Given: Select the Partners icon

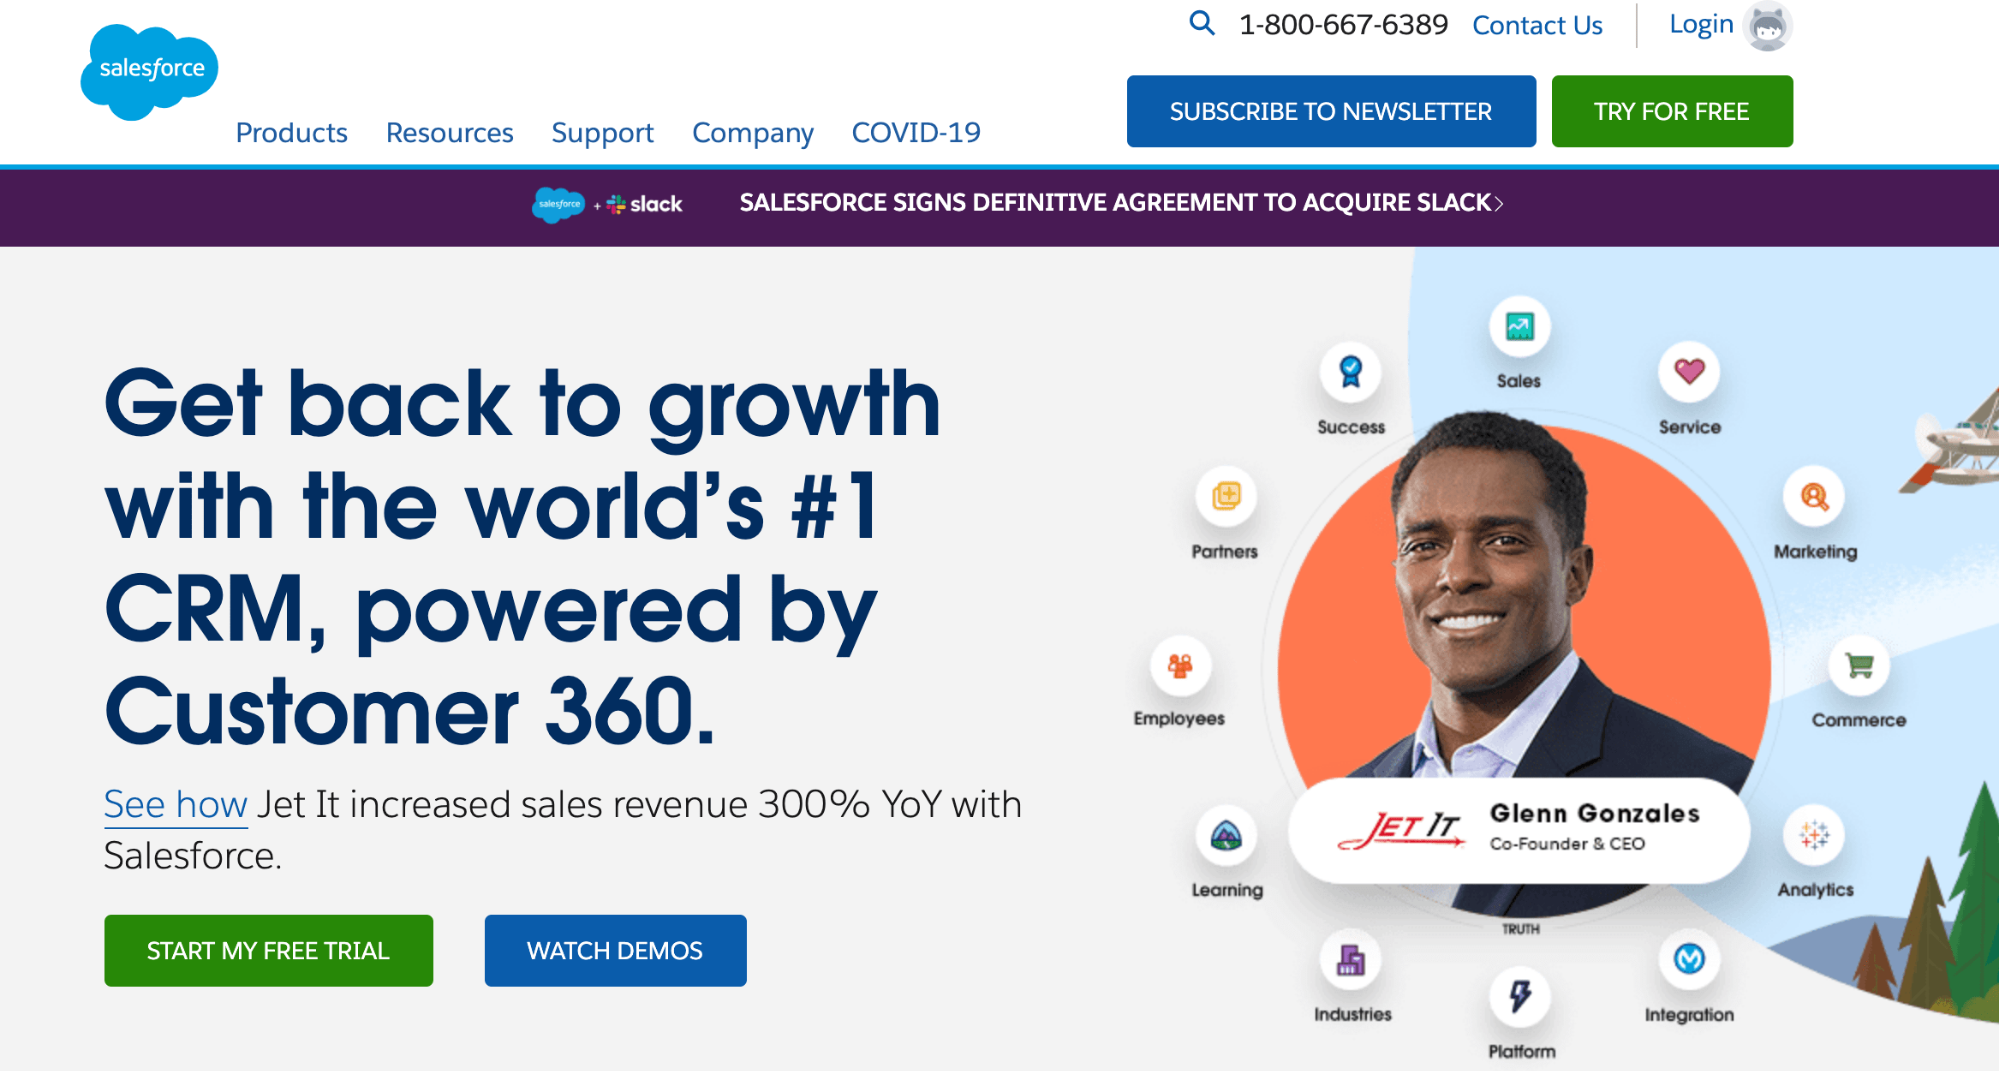Looking at the screenshot, I should [1226, 496].
